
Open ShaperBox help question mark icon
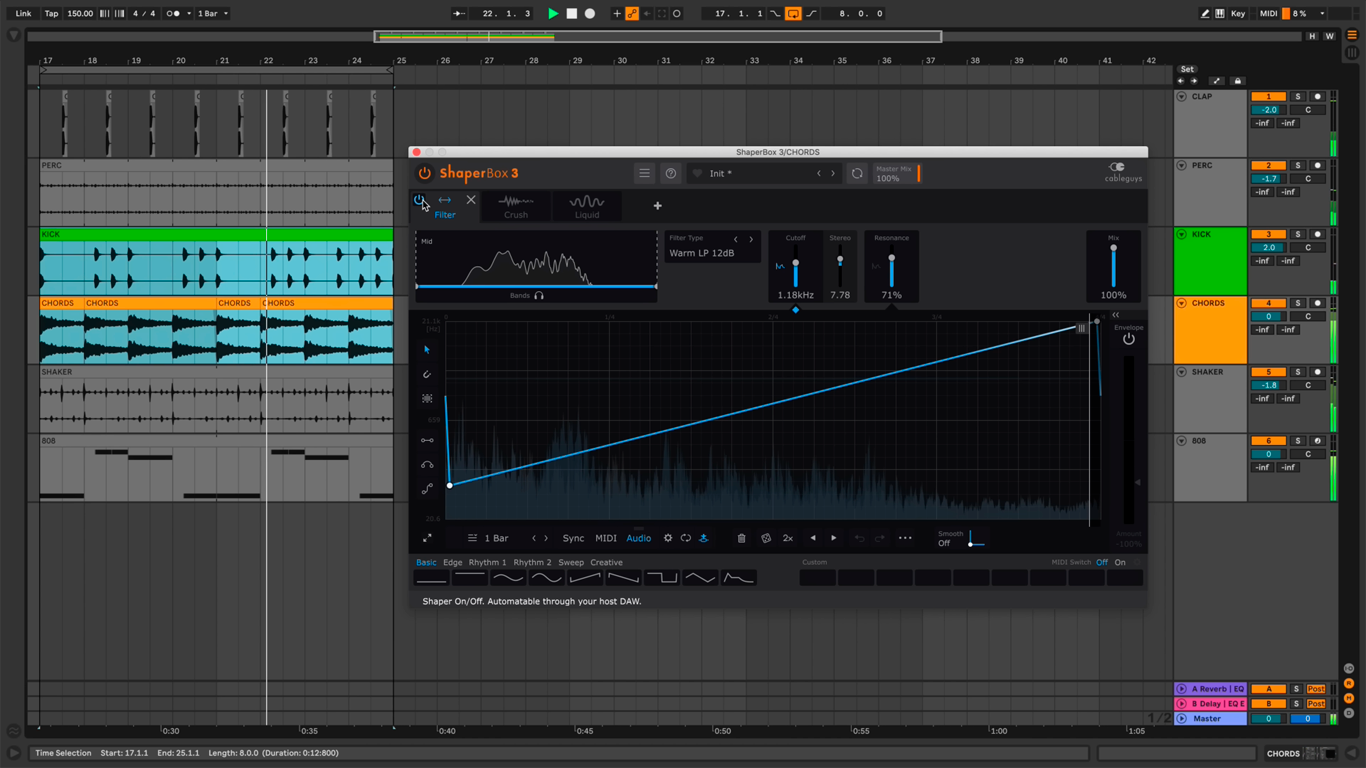click(671, 173)
